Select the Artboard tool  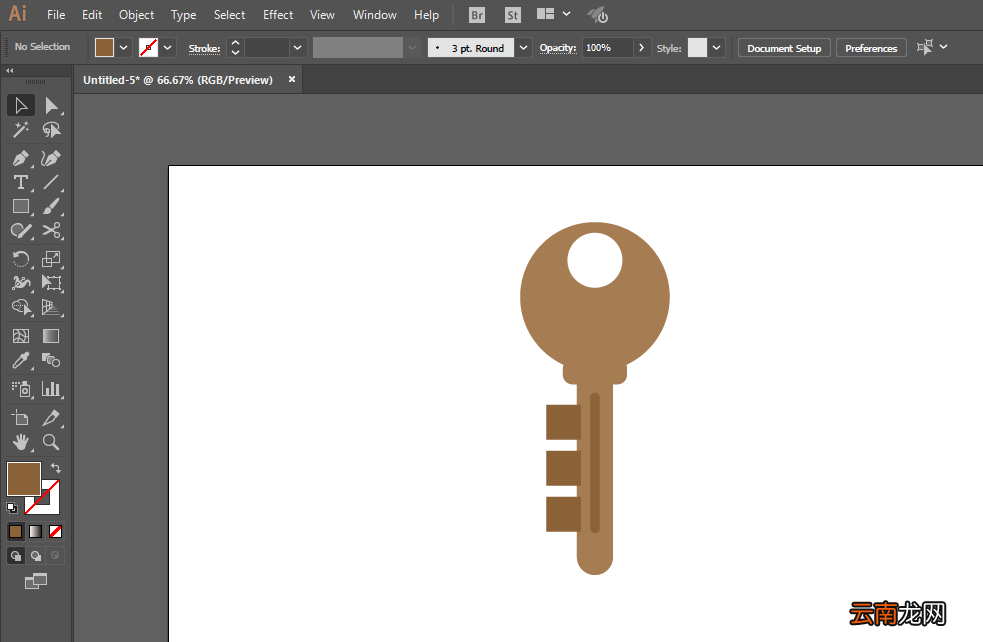21,418
